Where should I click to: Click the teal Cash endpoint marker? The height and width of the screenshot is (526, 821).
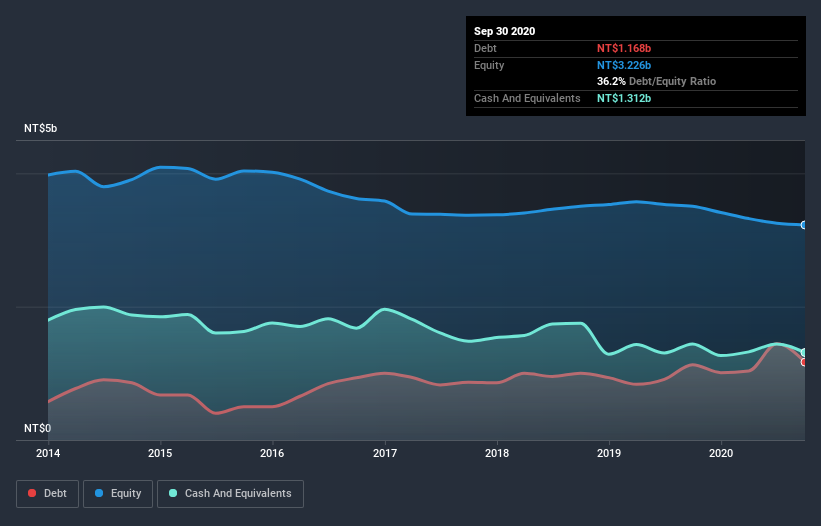click(804, 352)
